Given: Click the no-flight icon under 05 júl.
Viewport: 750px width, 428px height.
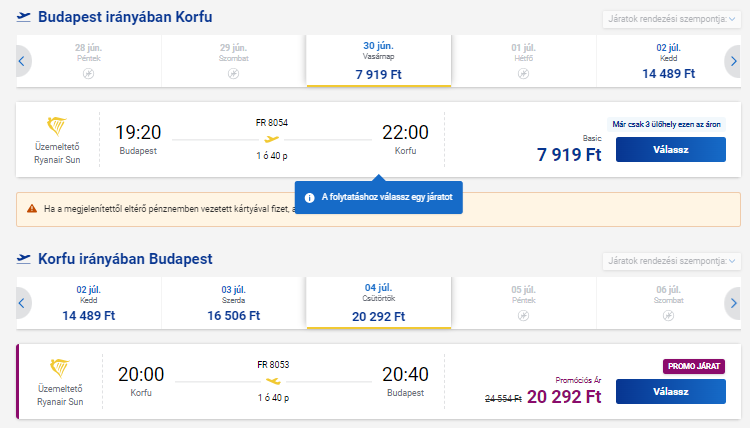Looking at the screenshot, I should pyautogui.click(x=523, y=316).
